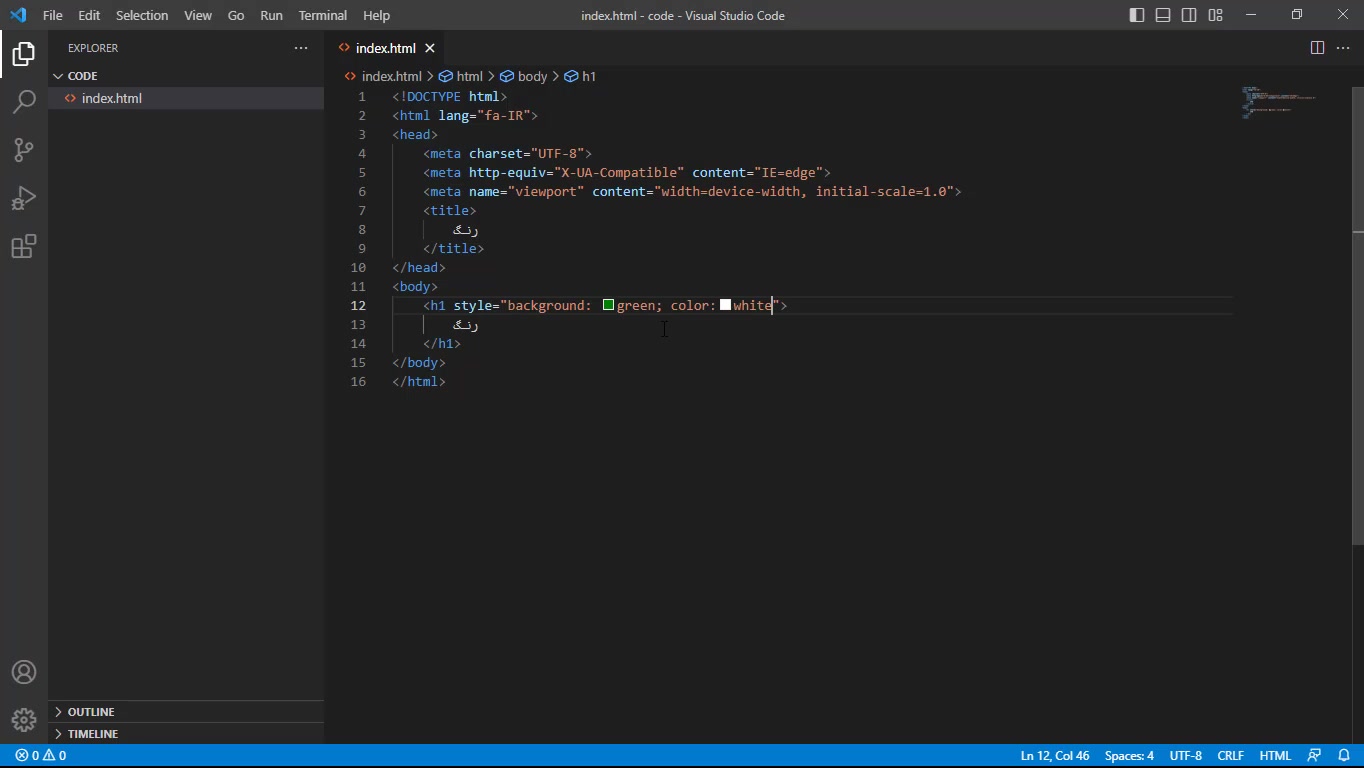
Task: Toggle the Panel layout button
Action: pyautogui.click(x=1163, y=15)
